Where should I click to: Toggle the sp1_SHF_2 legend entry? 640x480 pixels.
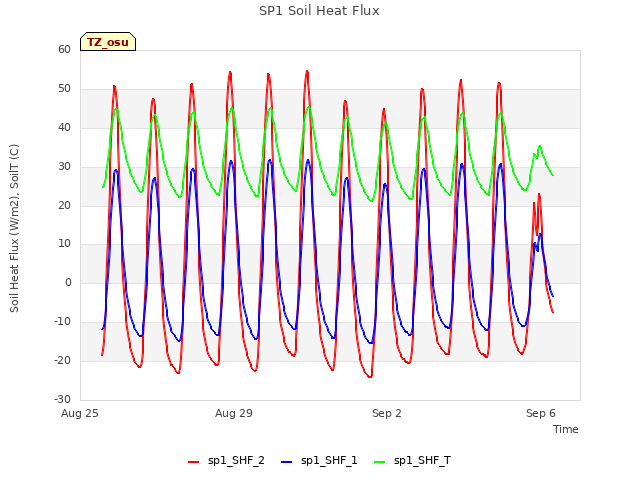[x=226, y=461]
